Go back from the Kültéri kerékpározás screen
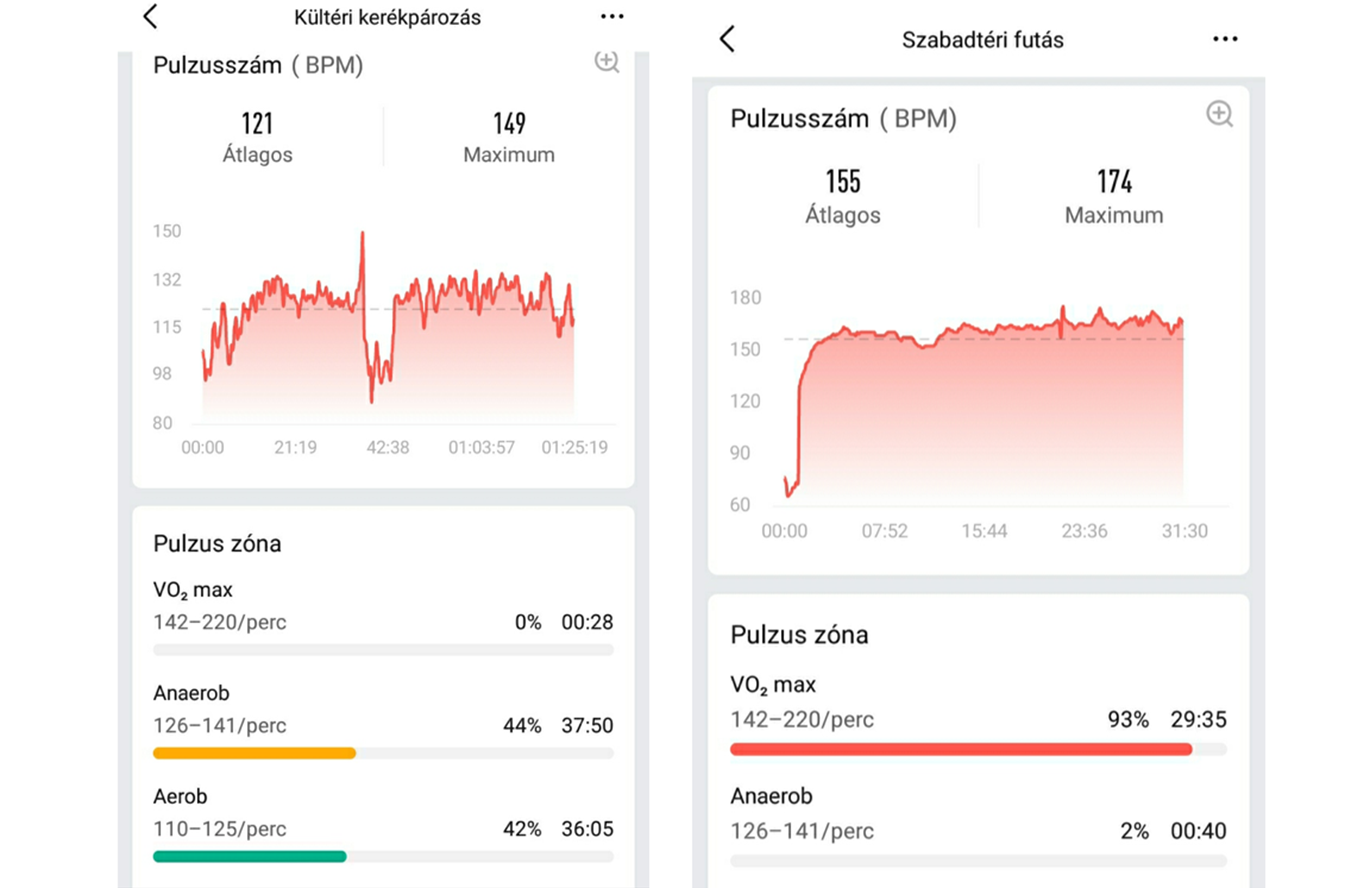Image resolution: width=1372 pixels, height=890 pixels. (x=150, y=16)
